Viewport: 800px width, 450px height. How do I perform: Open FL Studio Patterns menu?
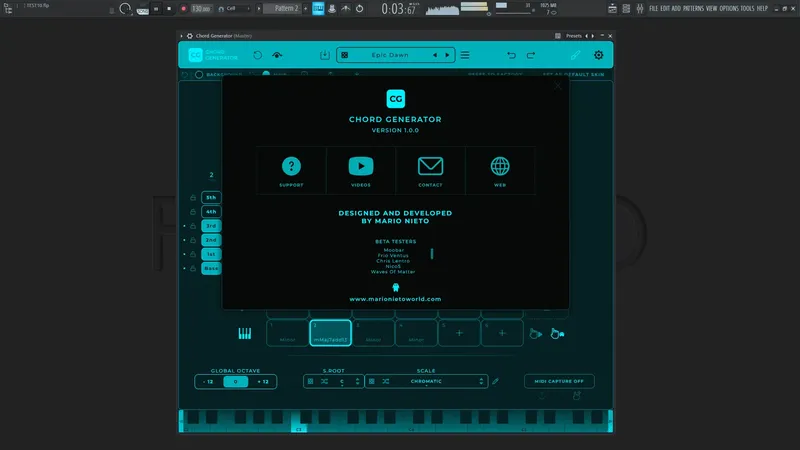(693, 9)
